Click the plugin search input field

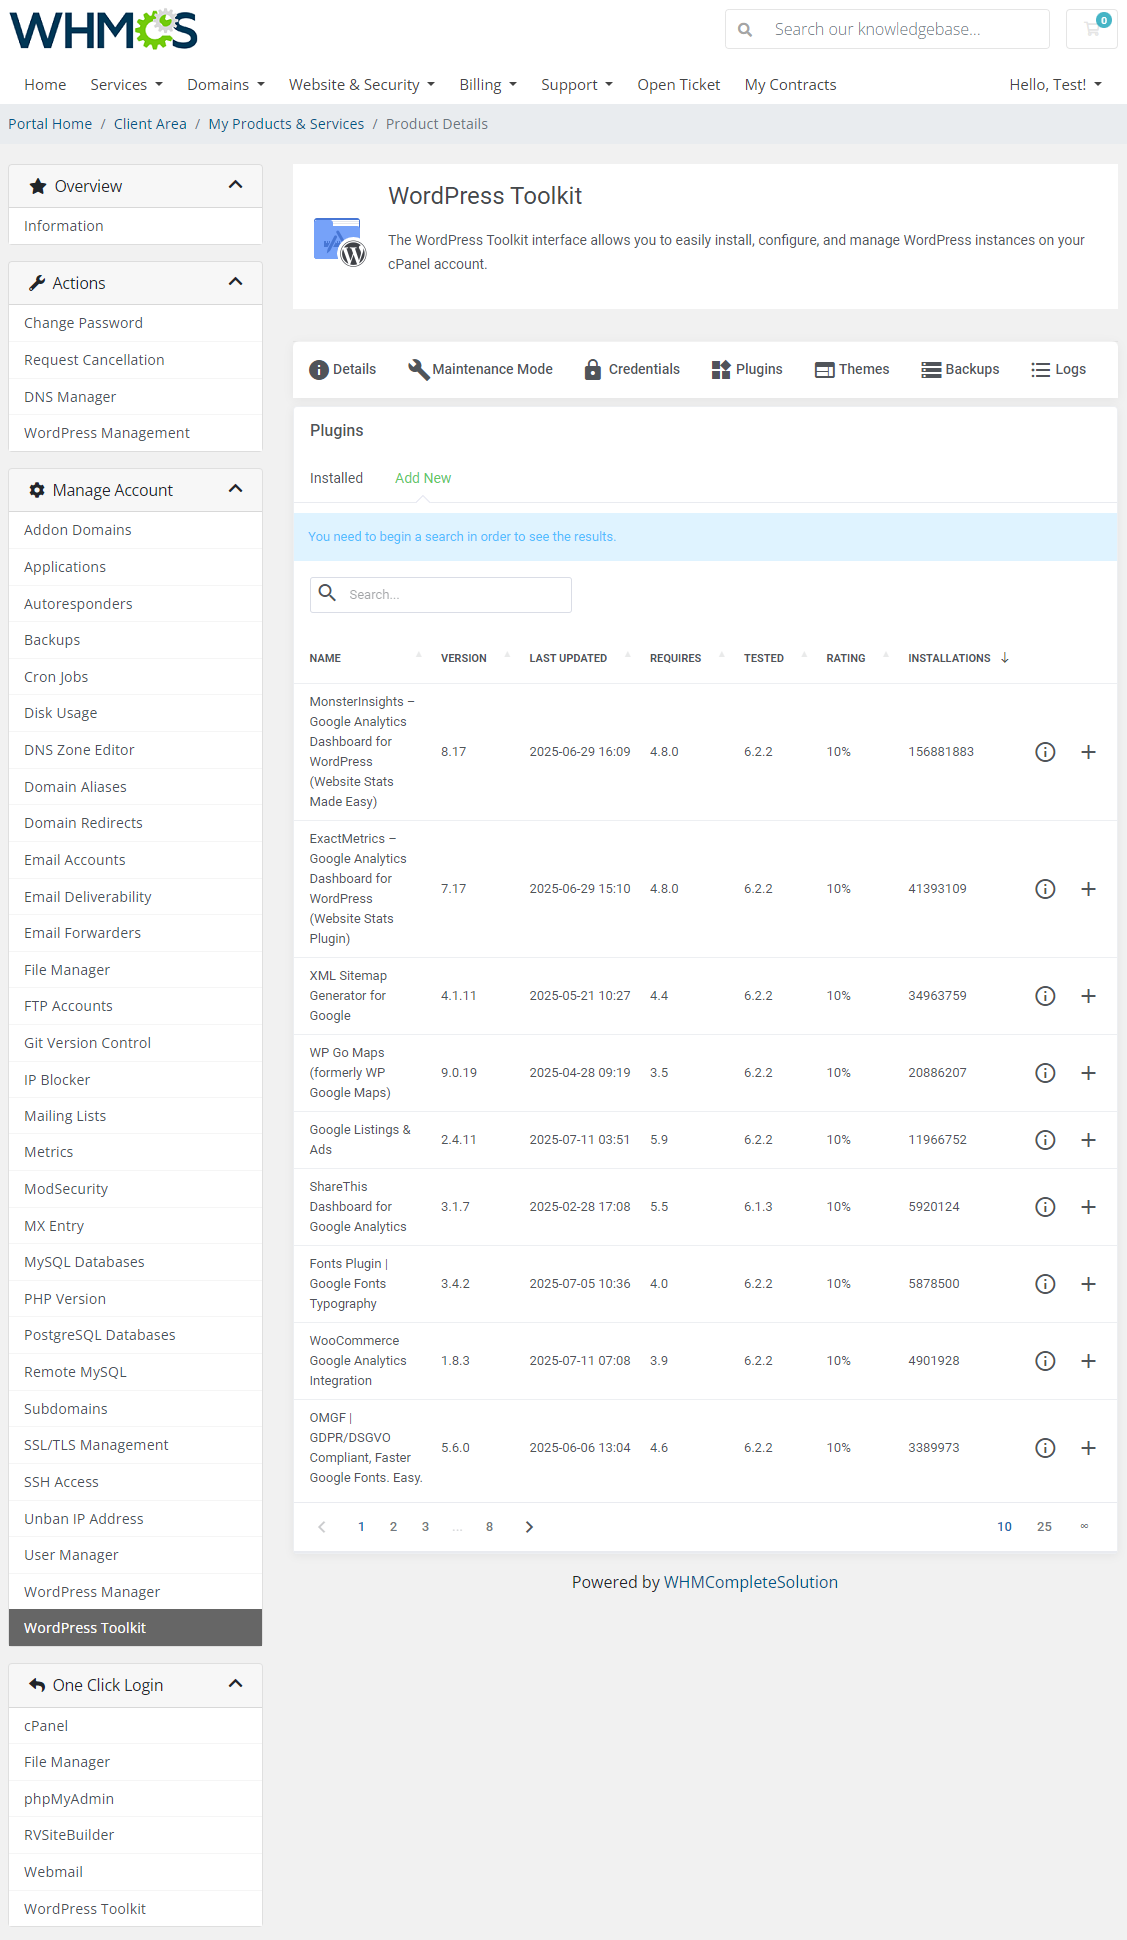(x=454, y=595)
